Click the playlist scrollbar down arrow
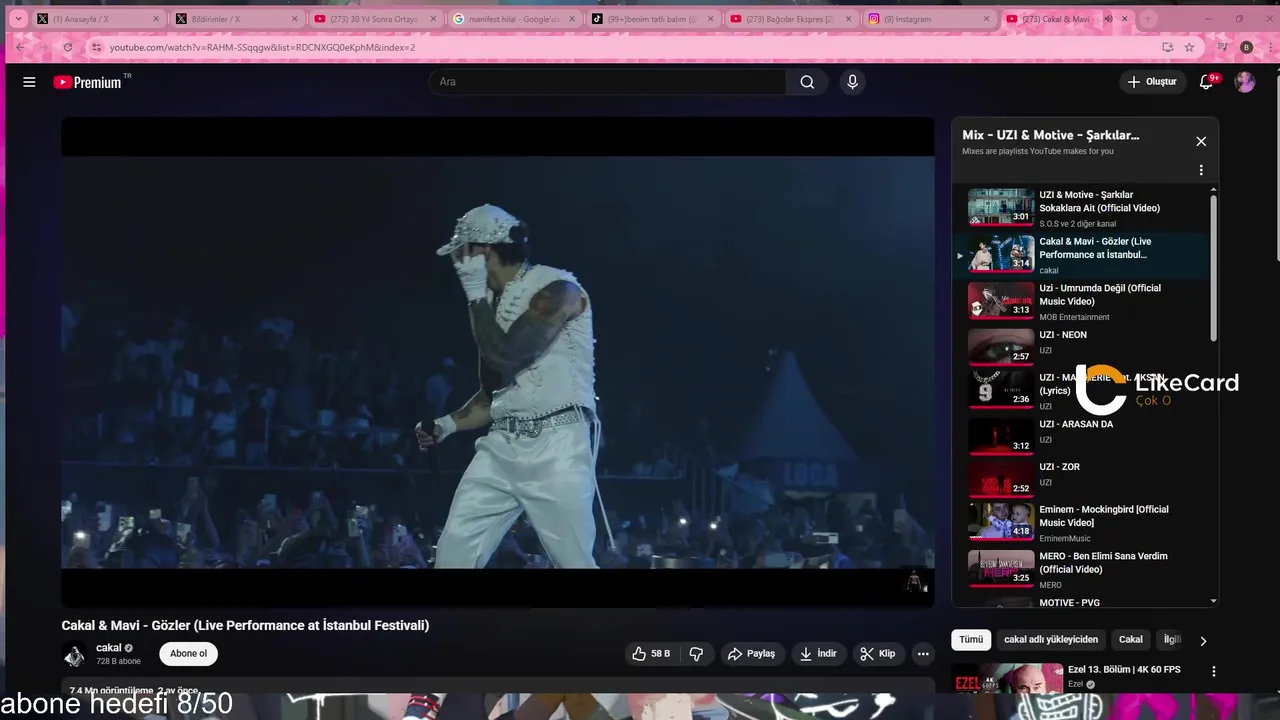This screenshot has width=1280, height=720. 1214,601
